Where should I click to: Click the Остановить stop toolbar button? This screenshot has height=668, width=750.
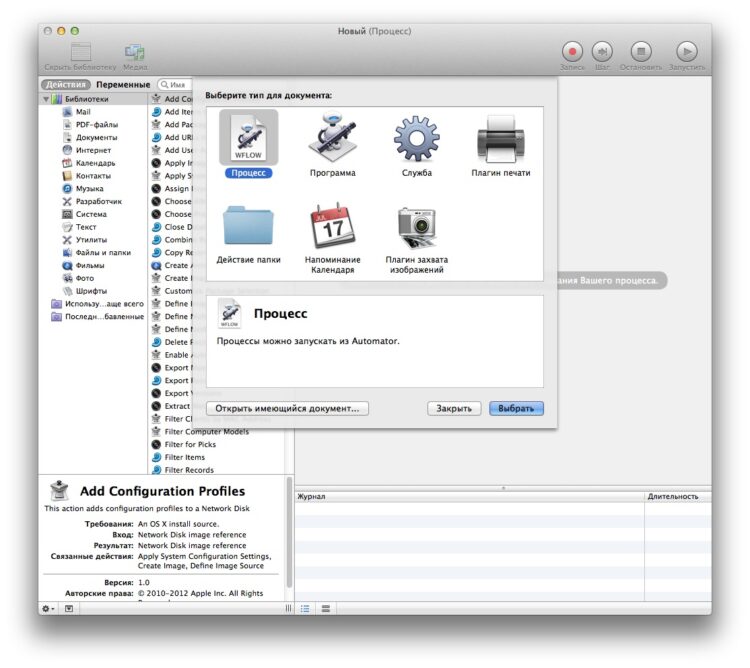coord(641,51)
